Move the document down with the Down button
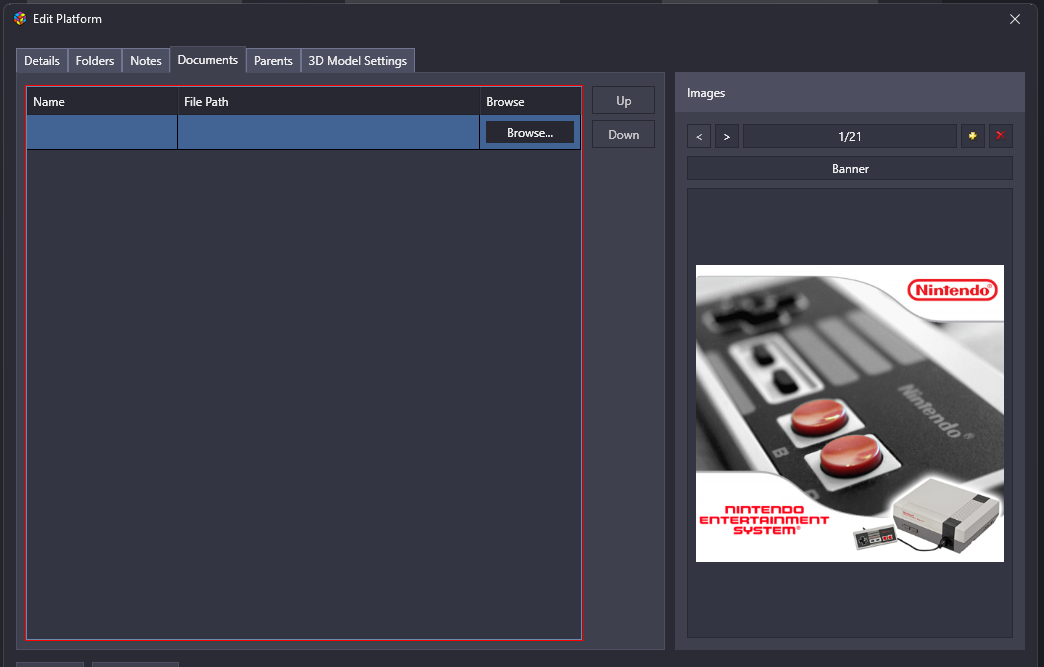 click(x=623, y=135)
